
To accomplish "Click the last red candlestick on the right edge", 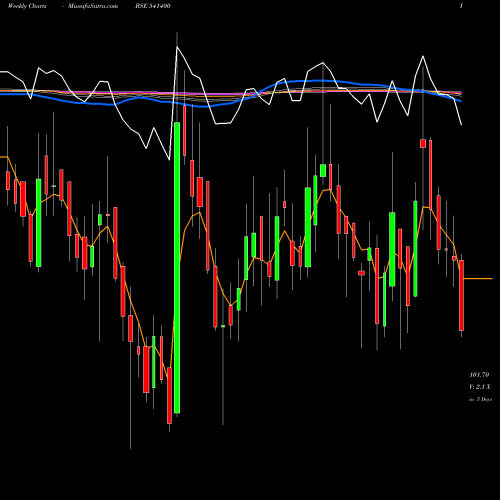I will [x=461, y=295].
